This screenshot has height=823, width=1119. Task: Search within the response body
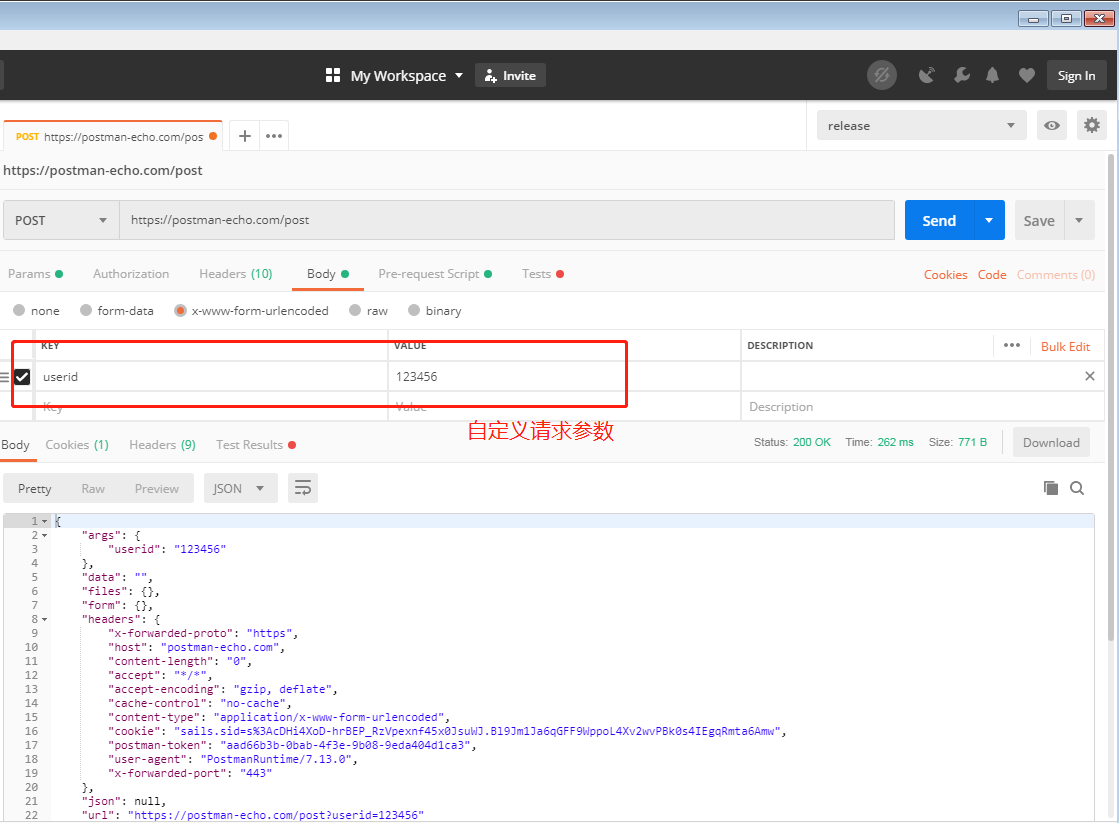1077,488
